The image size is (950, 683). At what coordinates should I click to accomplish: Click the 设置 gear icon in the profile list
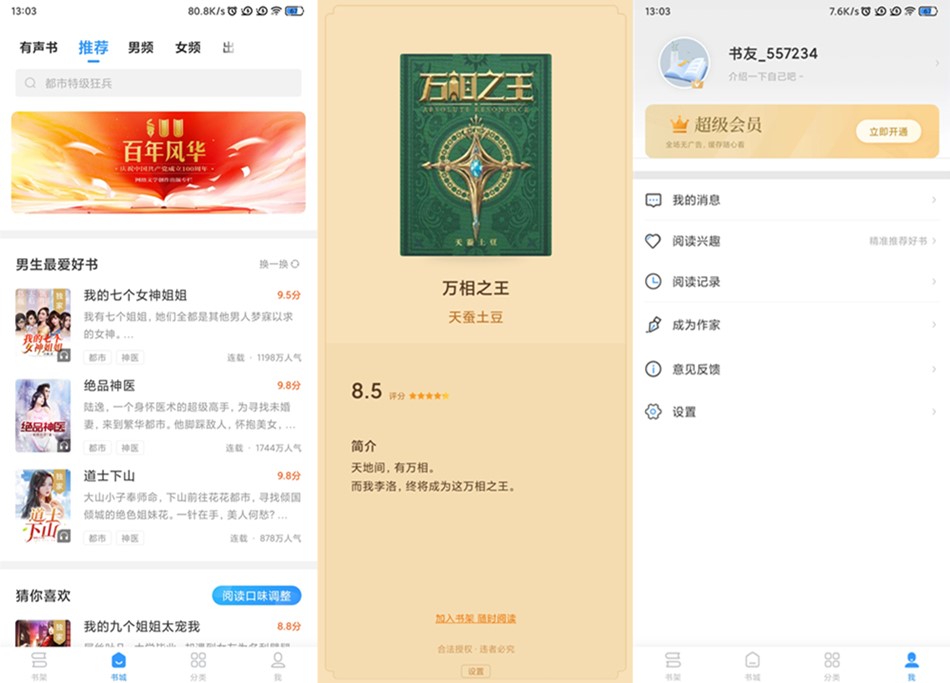pyautogui.click(x=653, y=412)
